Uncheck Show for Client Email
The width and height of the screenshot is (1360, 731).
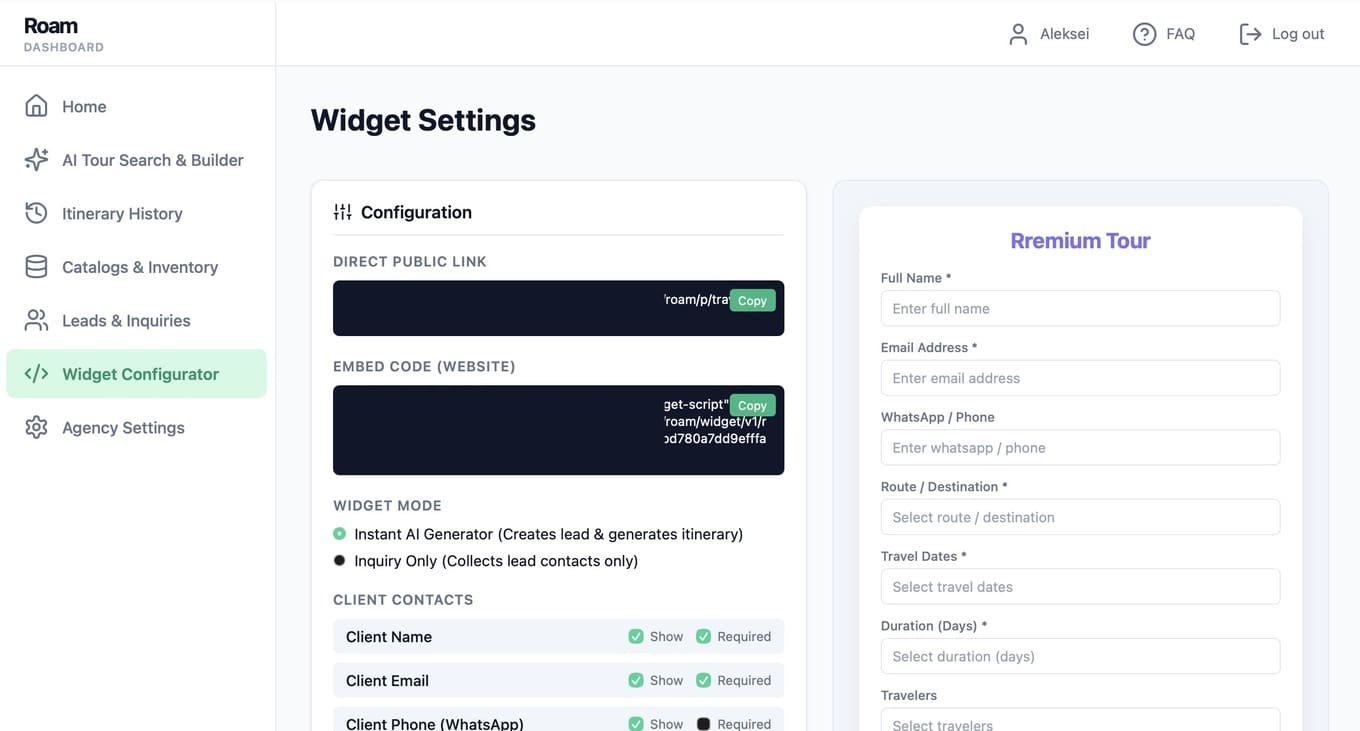(x=635, y=680)
